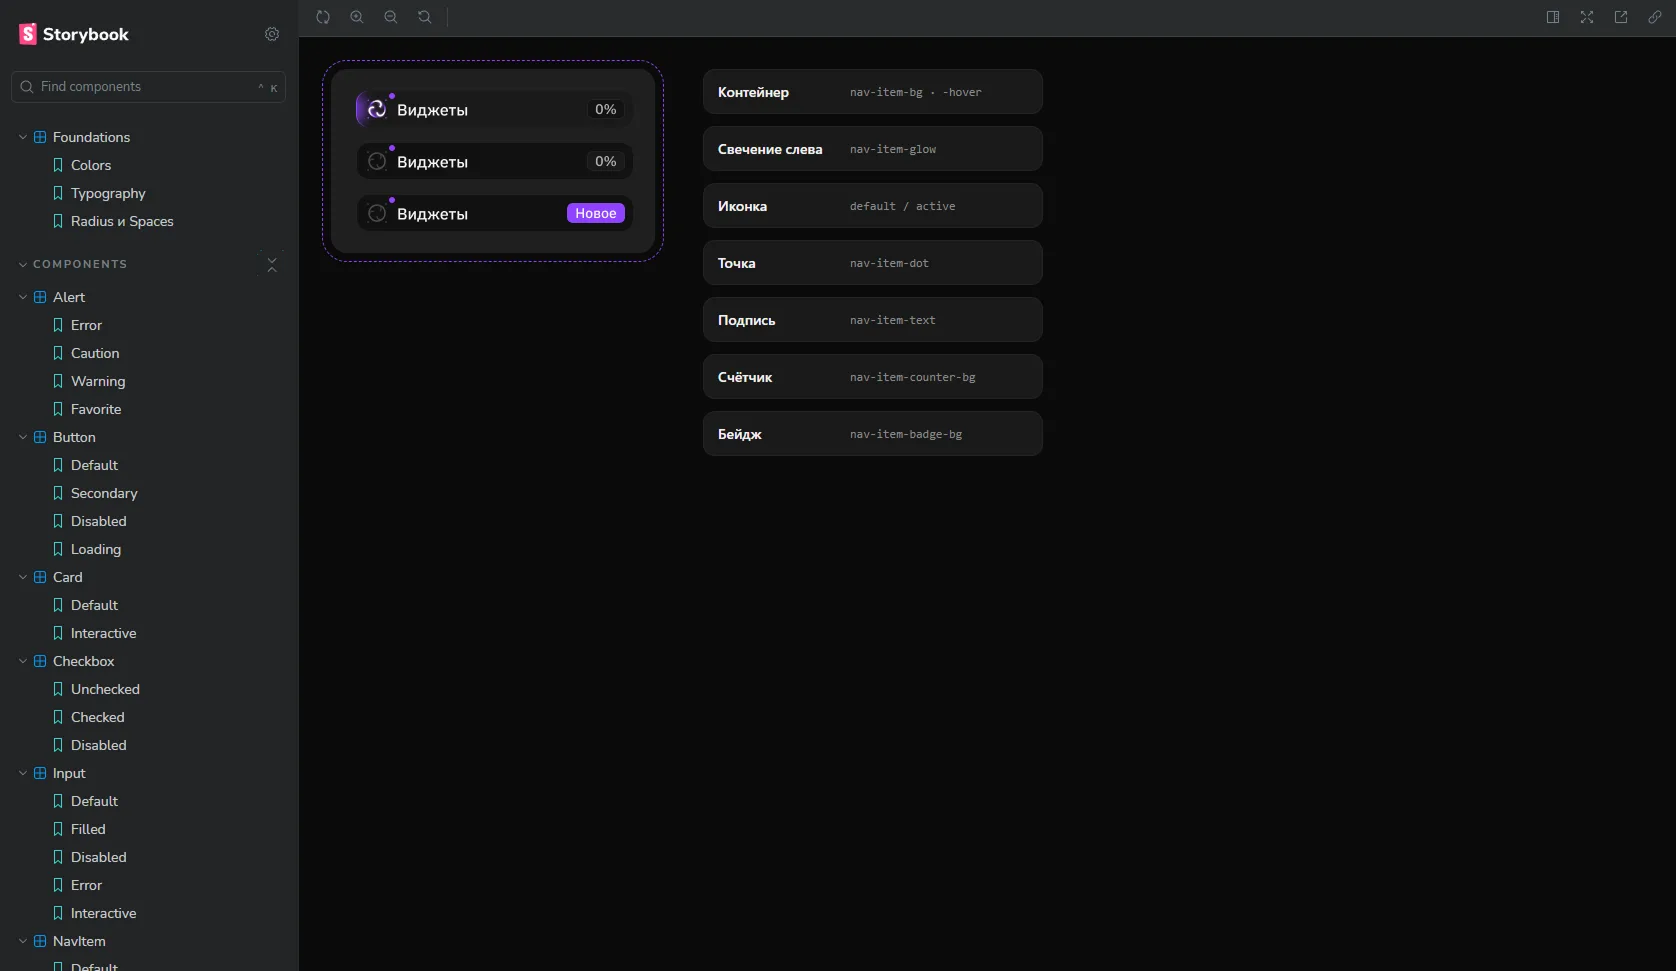Select the Свечение слева token card
This screenshot has height=971, width=1676.
(x=873, y=149)
